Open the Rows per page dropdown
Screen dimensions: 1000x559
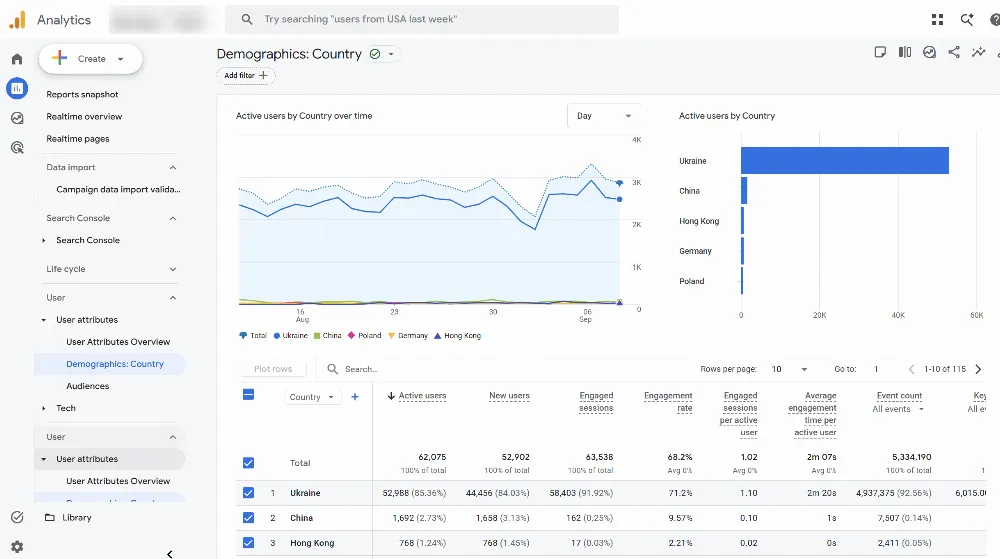click(x=790, y=369)
